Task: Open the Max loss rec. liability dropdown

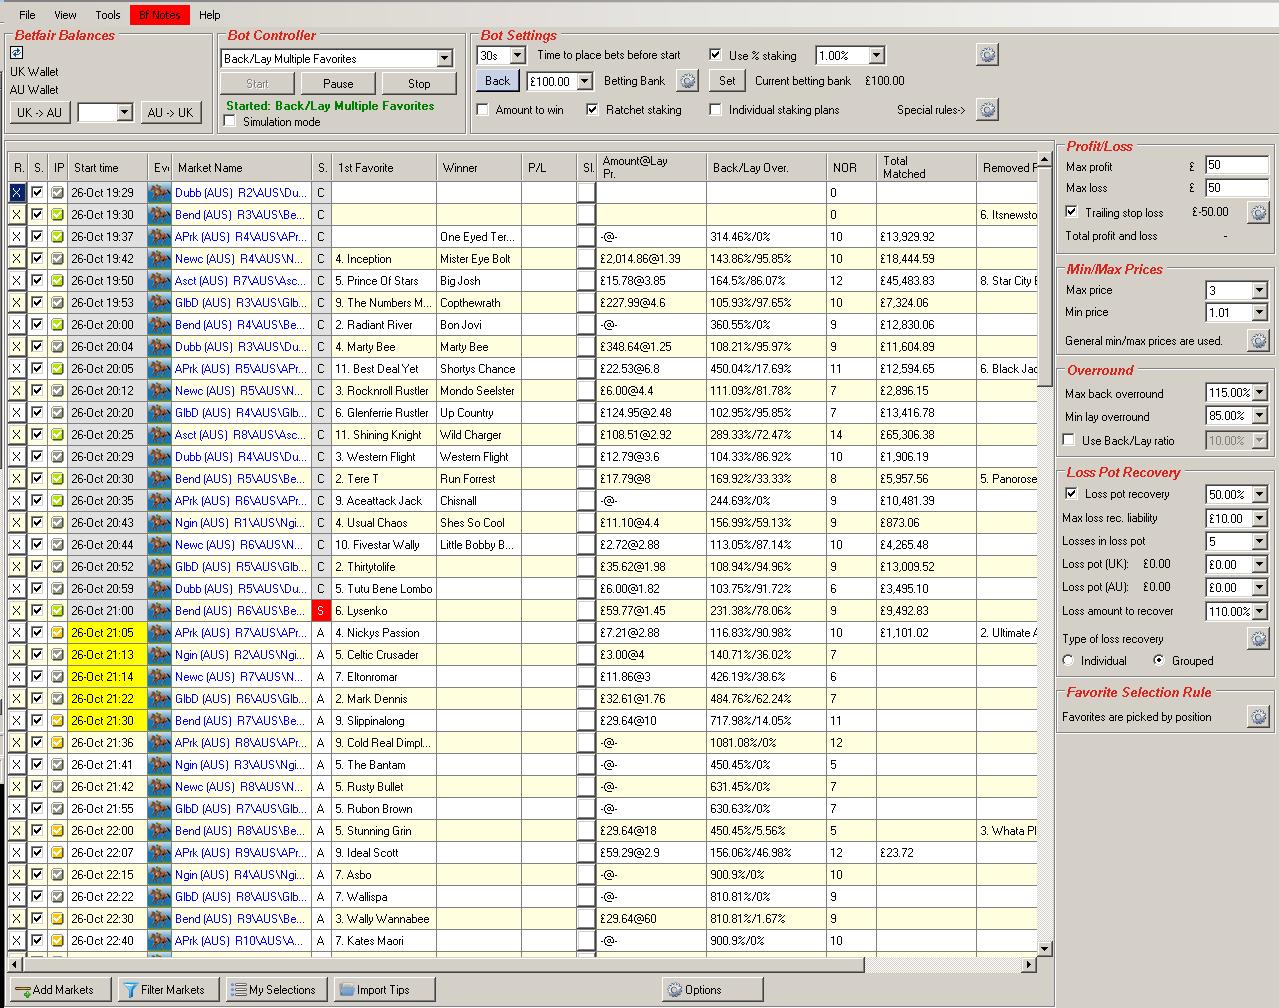Action: click(x=1259, y=518)
